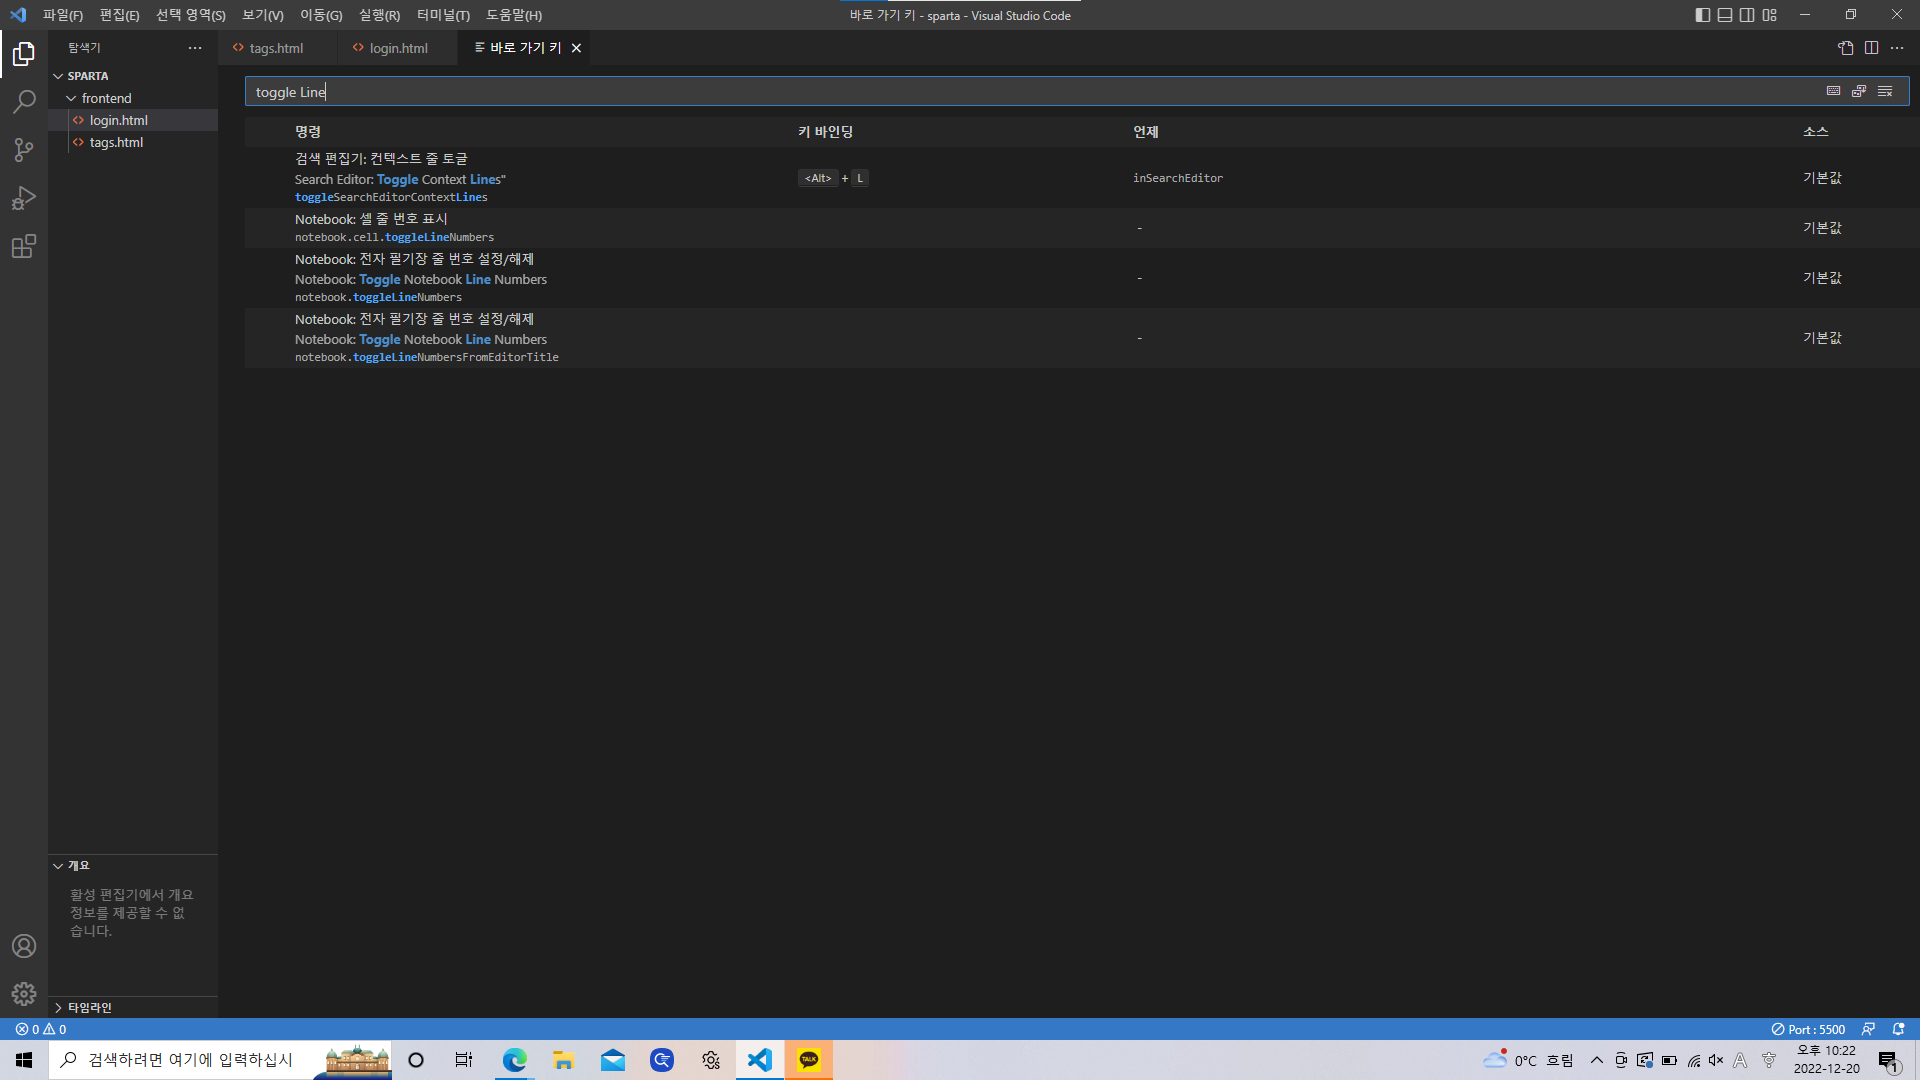
Task: Open Explorer views and more actions ellipsis
Action: (195, 48)
